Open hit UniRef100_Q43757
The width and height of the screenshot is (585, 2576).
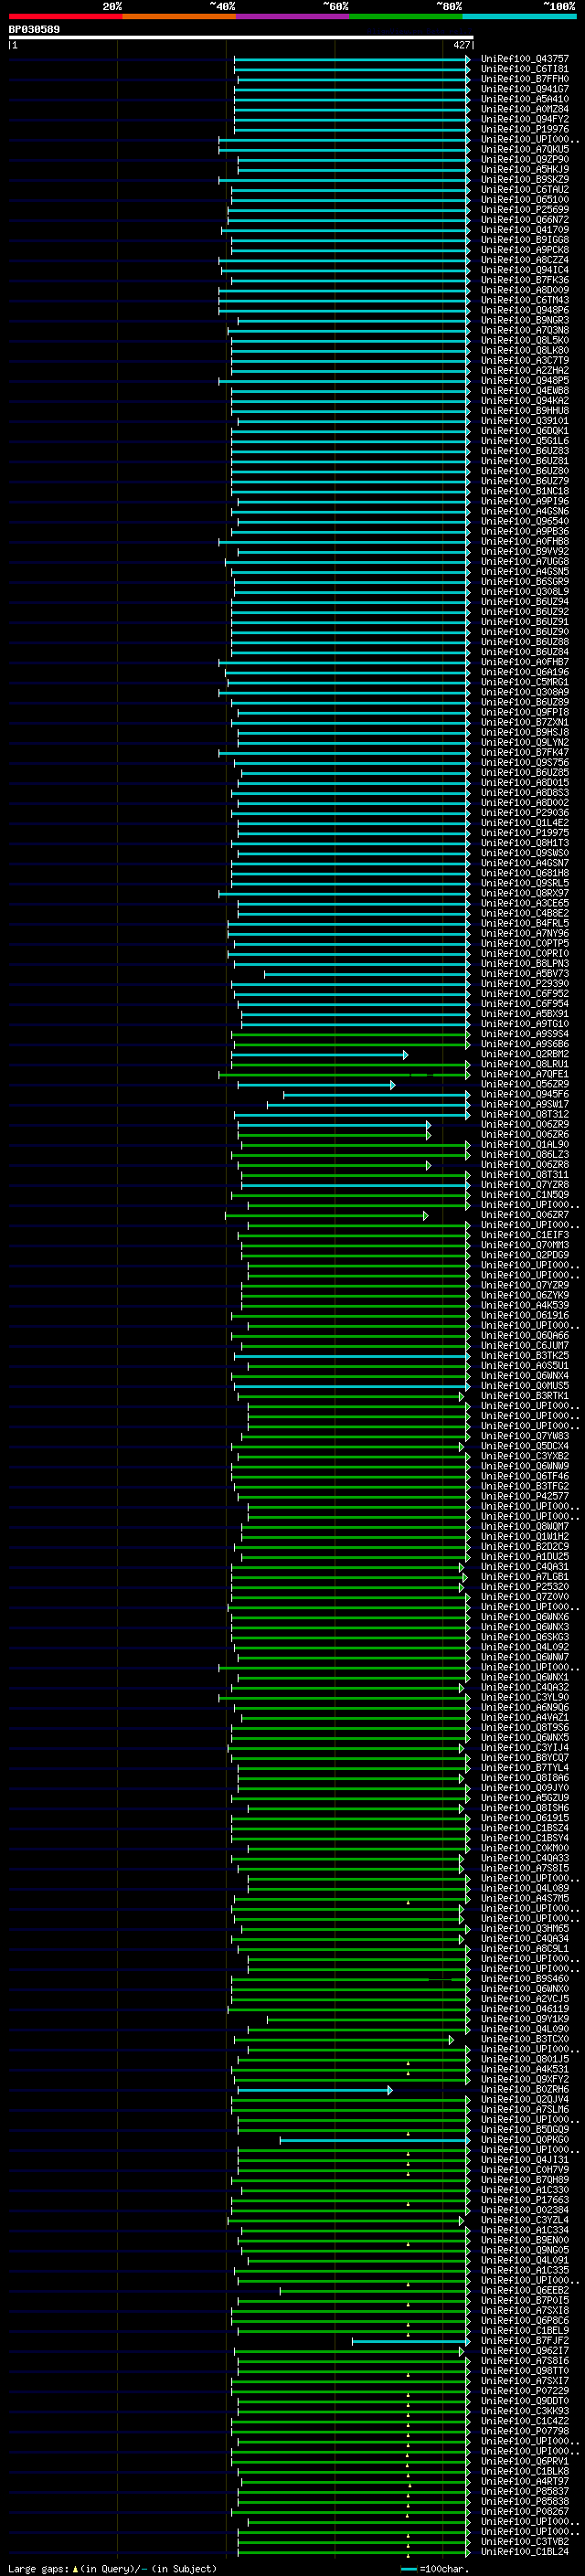pos(524,59)
